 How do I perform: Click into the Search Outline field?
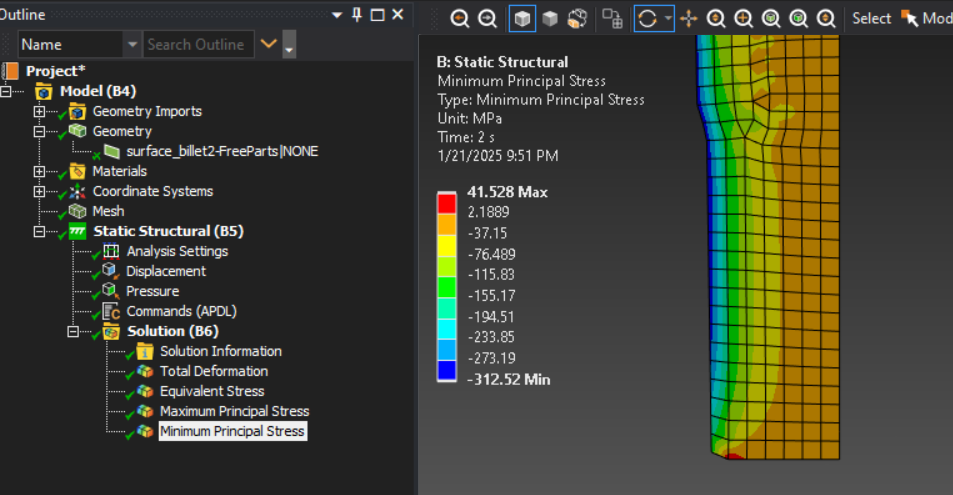click(196, 44)
